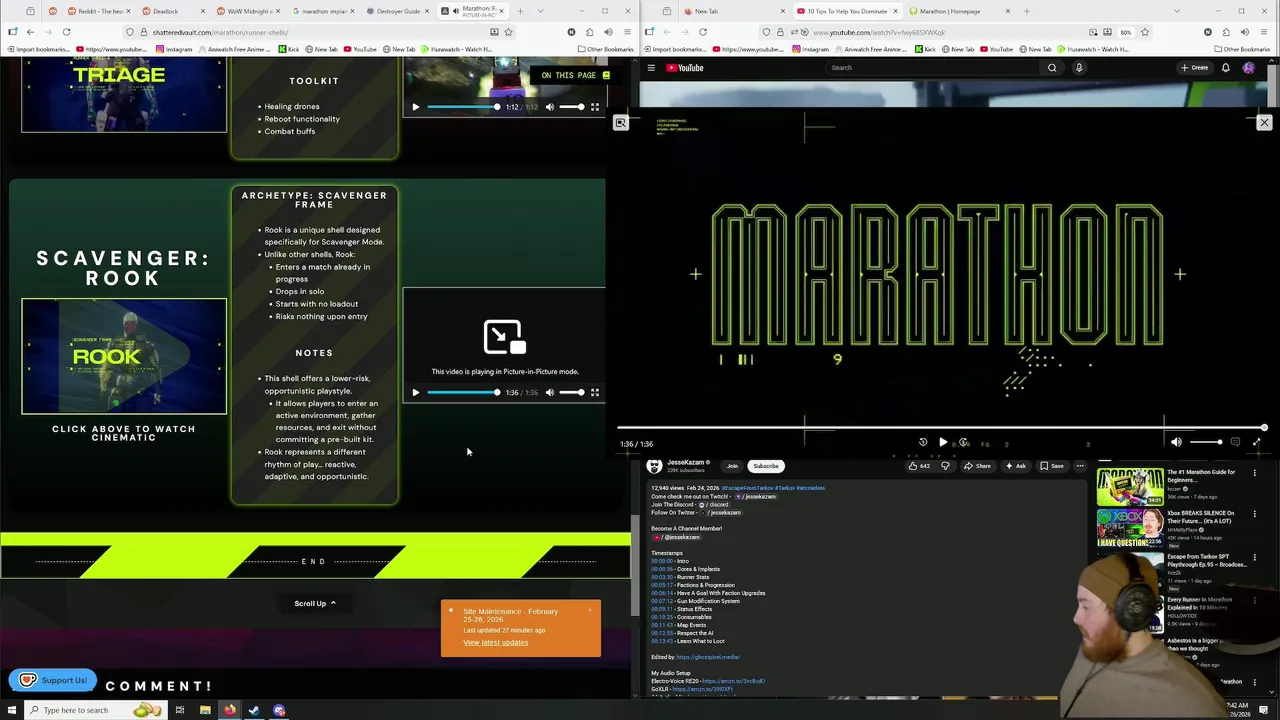1280x720 pixels.
Task: Open YouTube Create menu
Action: pyautogui.click(x=1194, y=68)
